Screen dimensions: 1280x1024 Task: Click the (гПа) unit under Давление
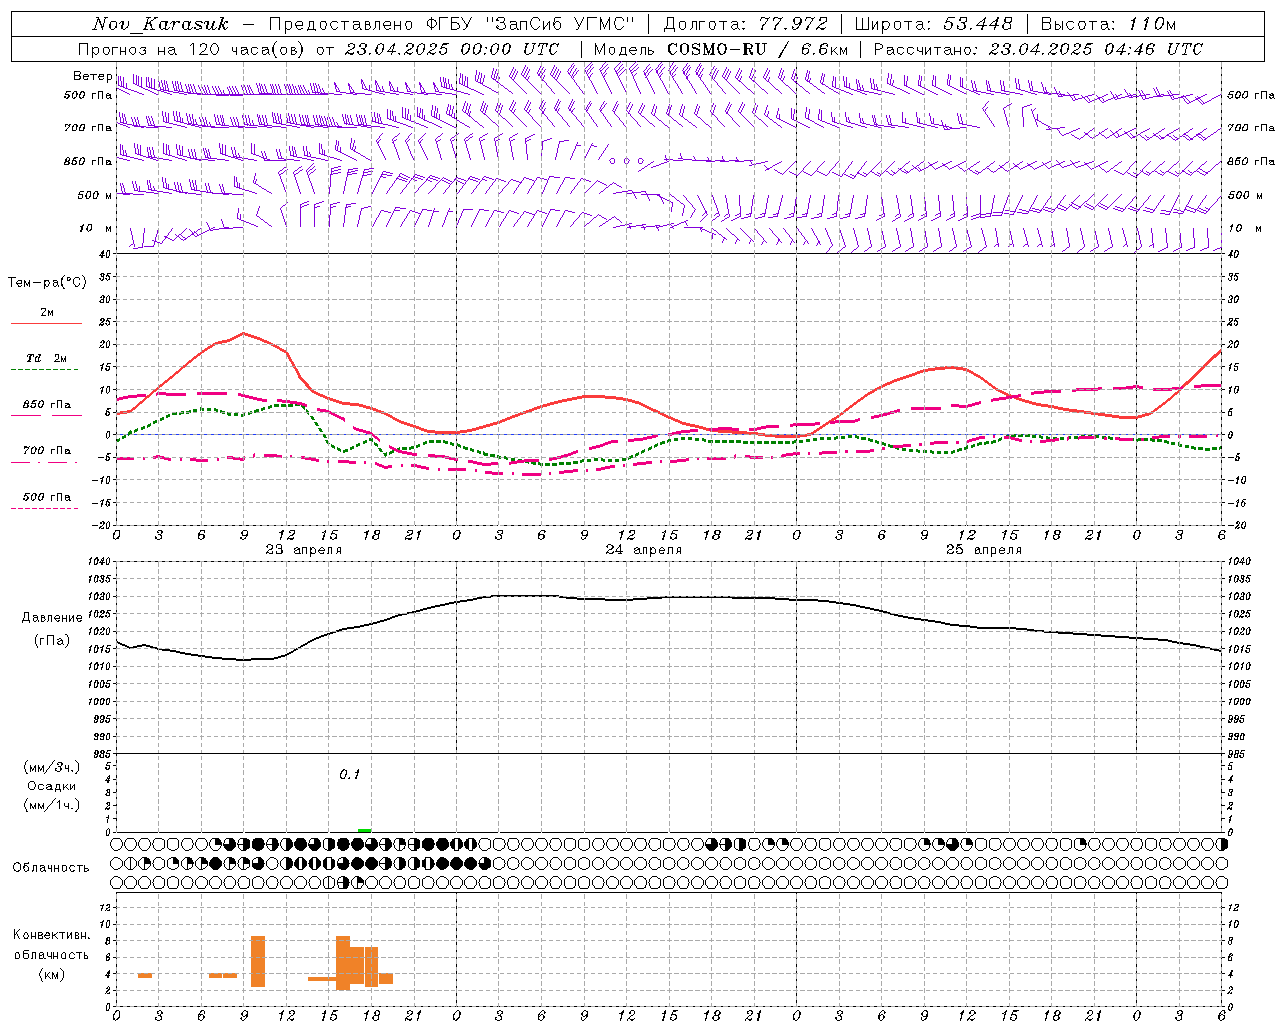coord(52,641)
